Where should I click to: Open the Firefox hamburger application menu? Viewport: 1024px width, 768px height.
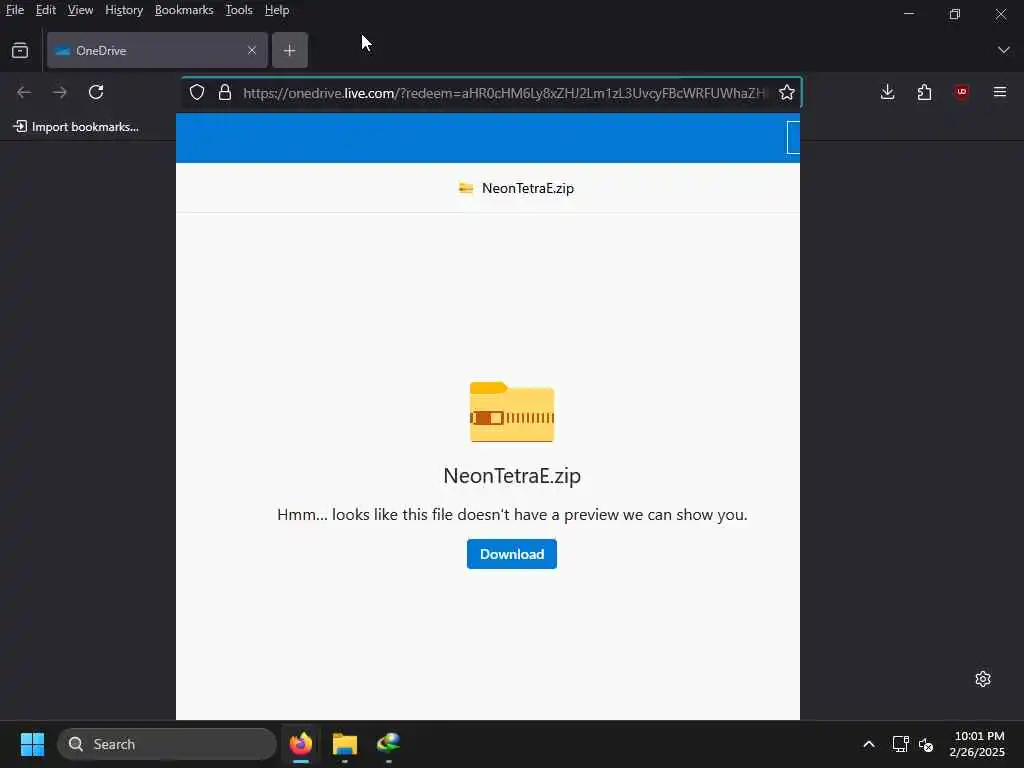pyautogui.click(x=1000, y=92)
